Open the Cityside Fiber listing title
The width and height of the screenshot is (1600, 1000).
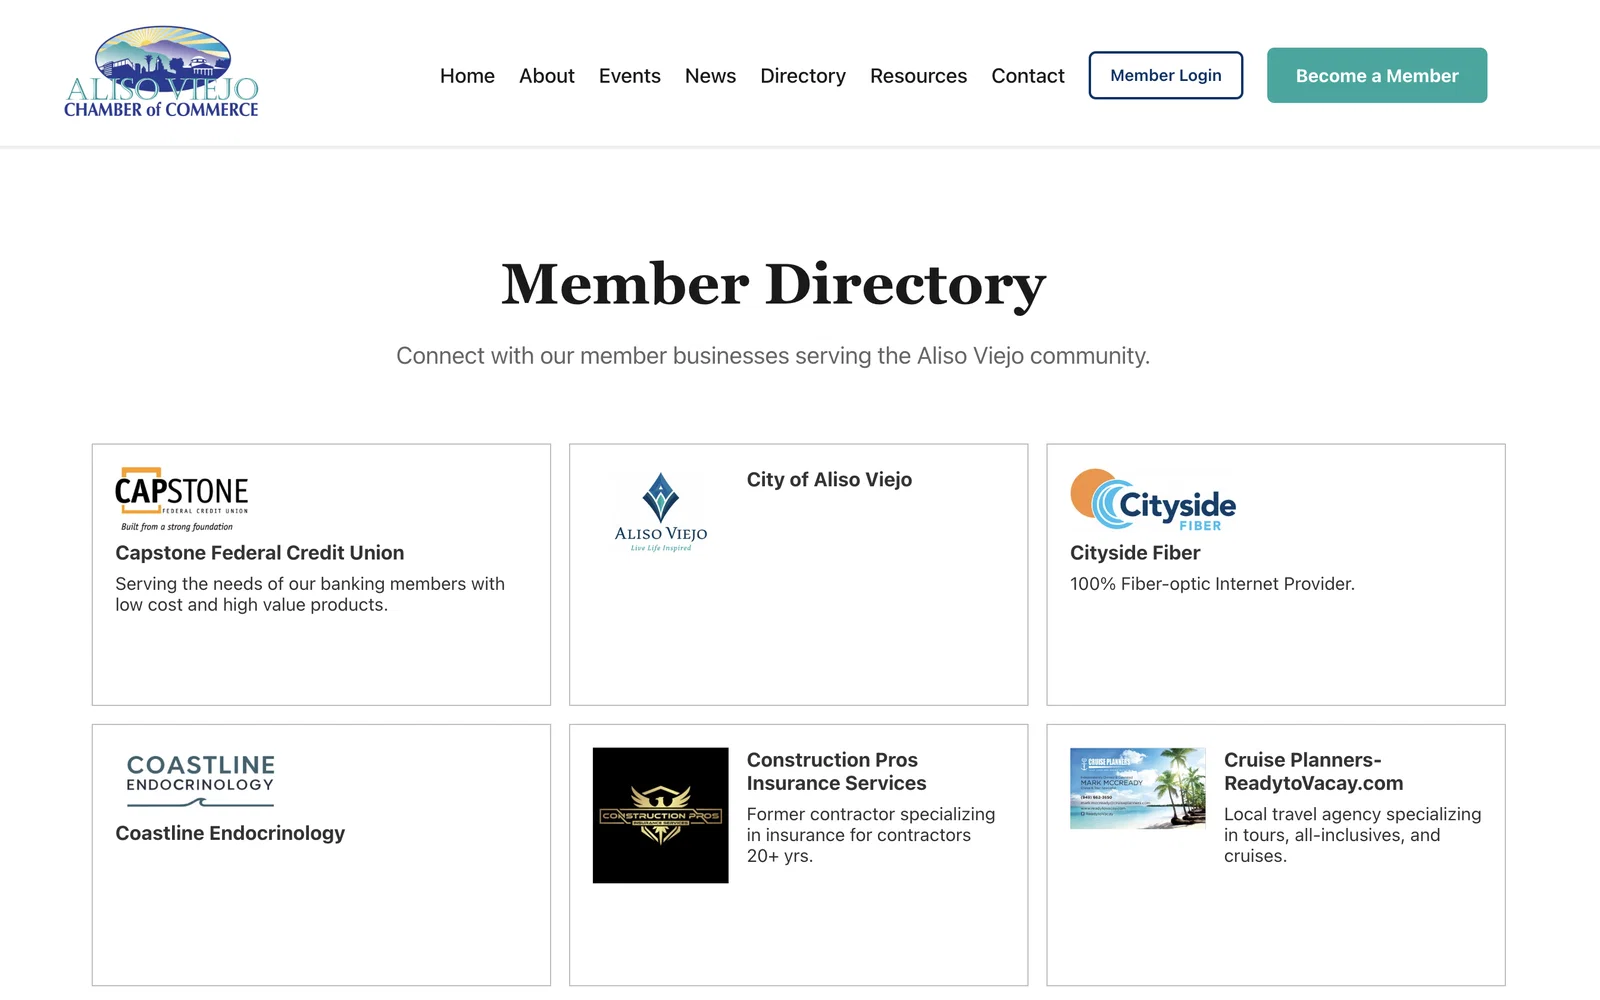pyautogui.click(x=1135, y=553)
